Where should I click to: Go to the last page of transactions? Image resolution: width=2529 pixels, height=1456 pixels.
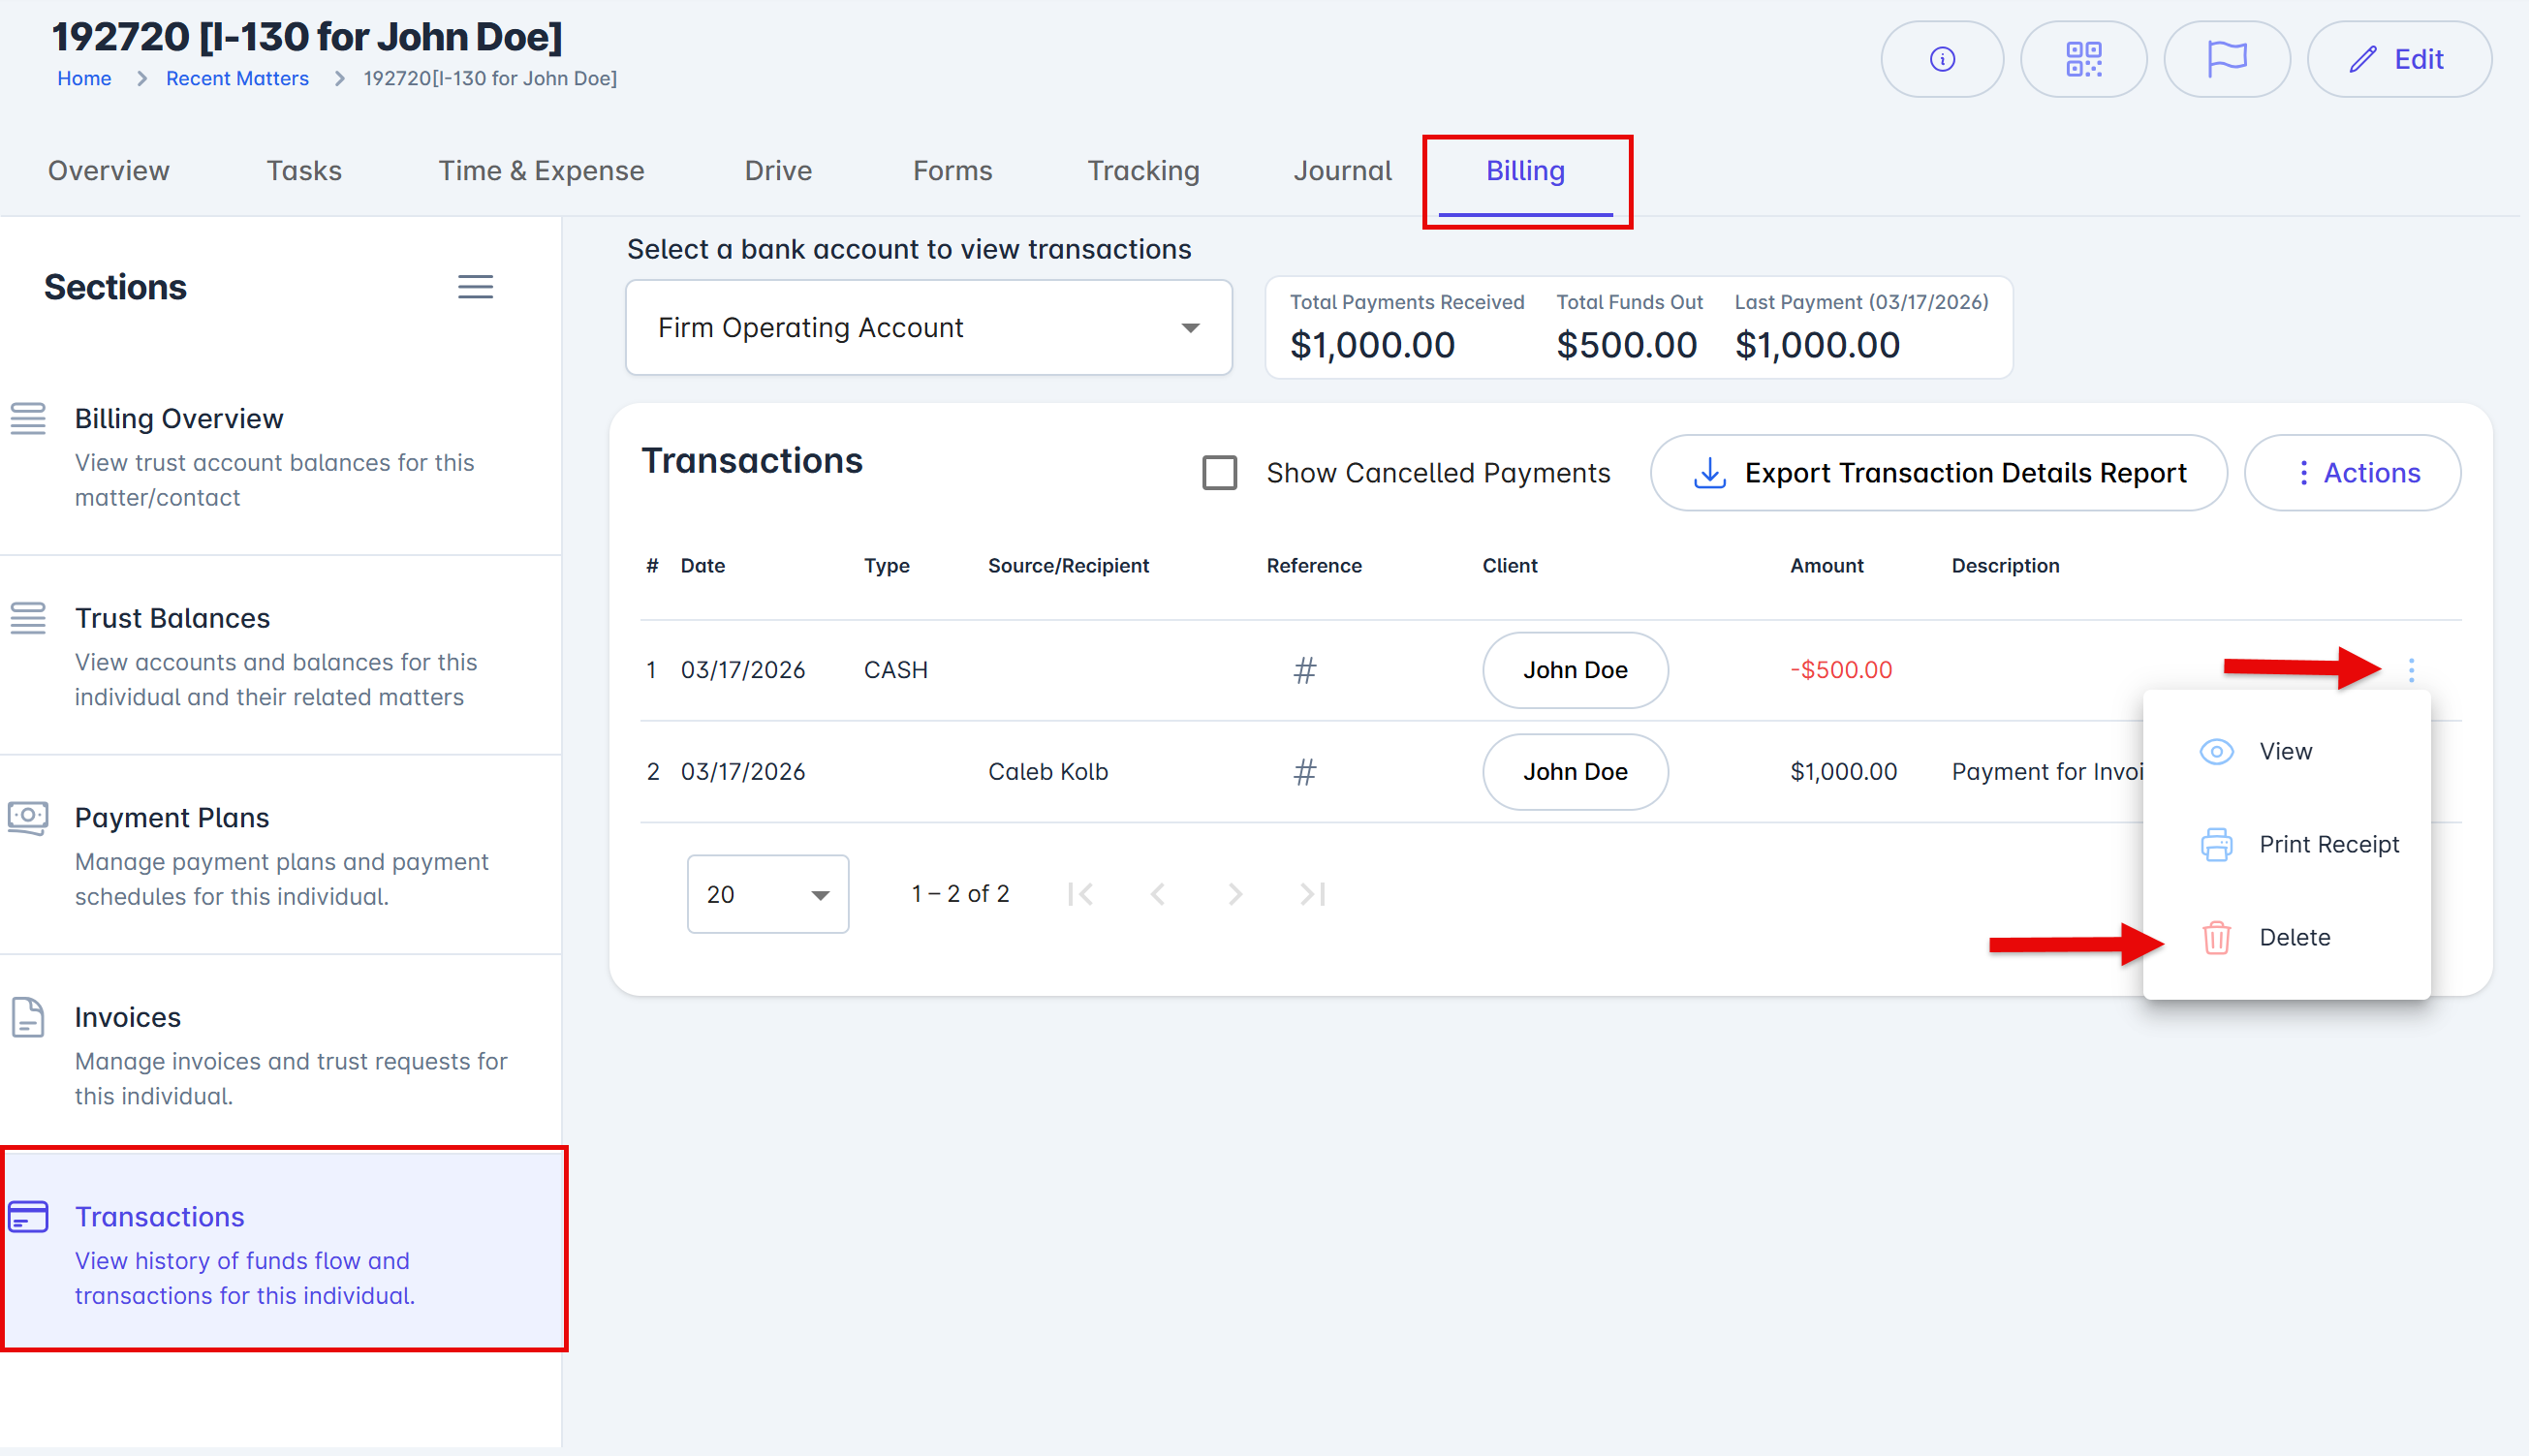click(1312, 894)
